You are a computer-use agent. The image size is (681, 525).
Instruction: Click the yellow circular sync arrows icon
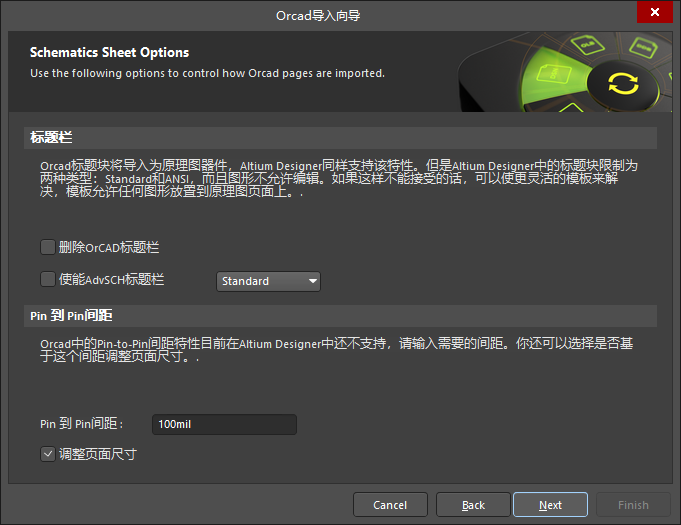point(622,83)
